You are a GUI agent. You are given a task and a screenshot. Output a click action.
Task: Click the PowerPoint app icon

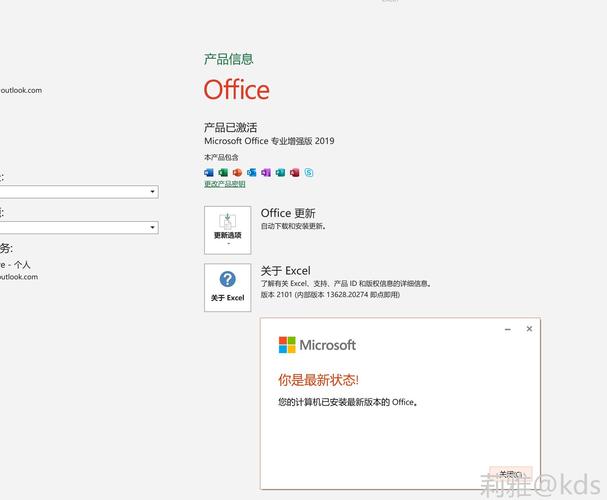[237, 173]
